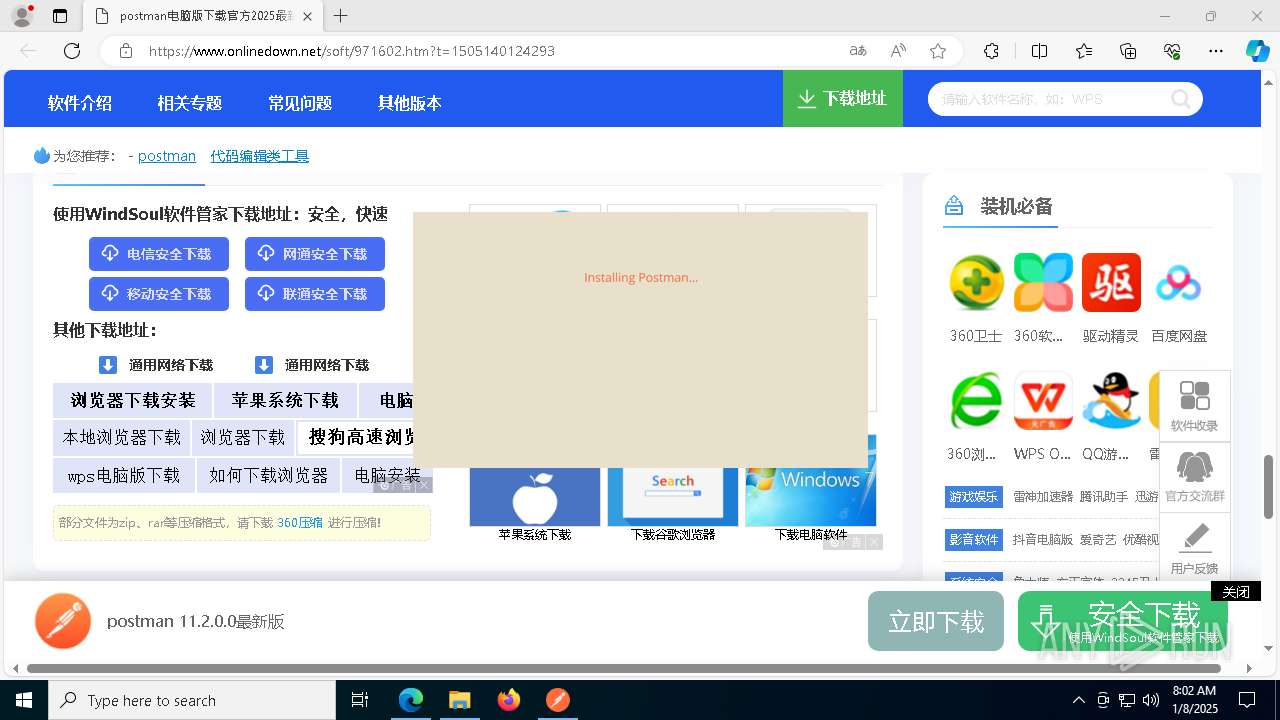The height and width of the screenshot is (720, 1280).
Task: Close the bottom bar with 关闭
Action: [x=1236, y=592]
